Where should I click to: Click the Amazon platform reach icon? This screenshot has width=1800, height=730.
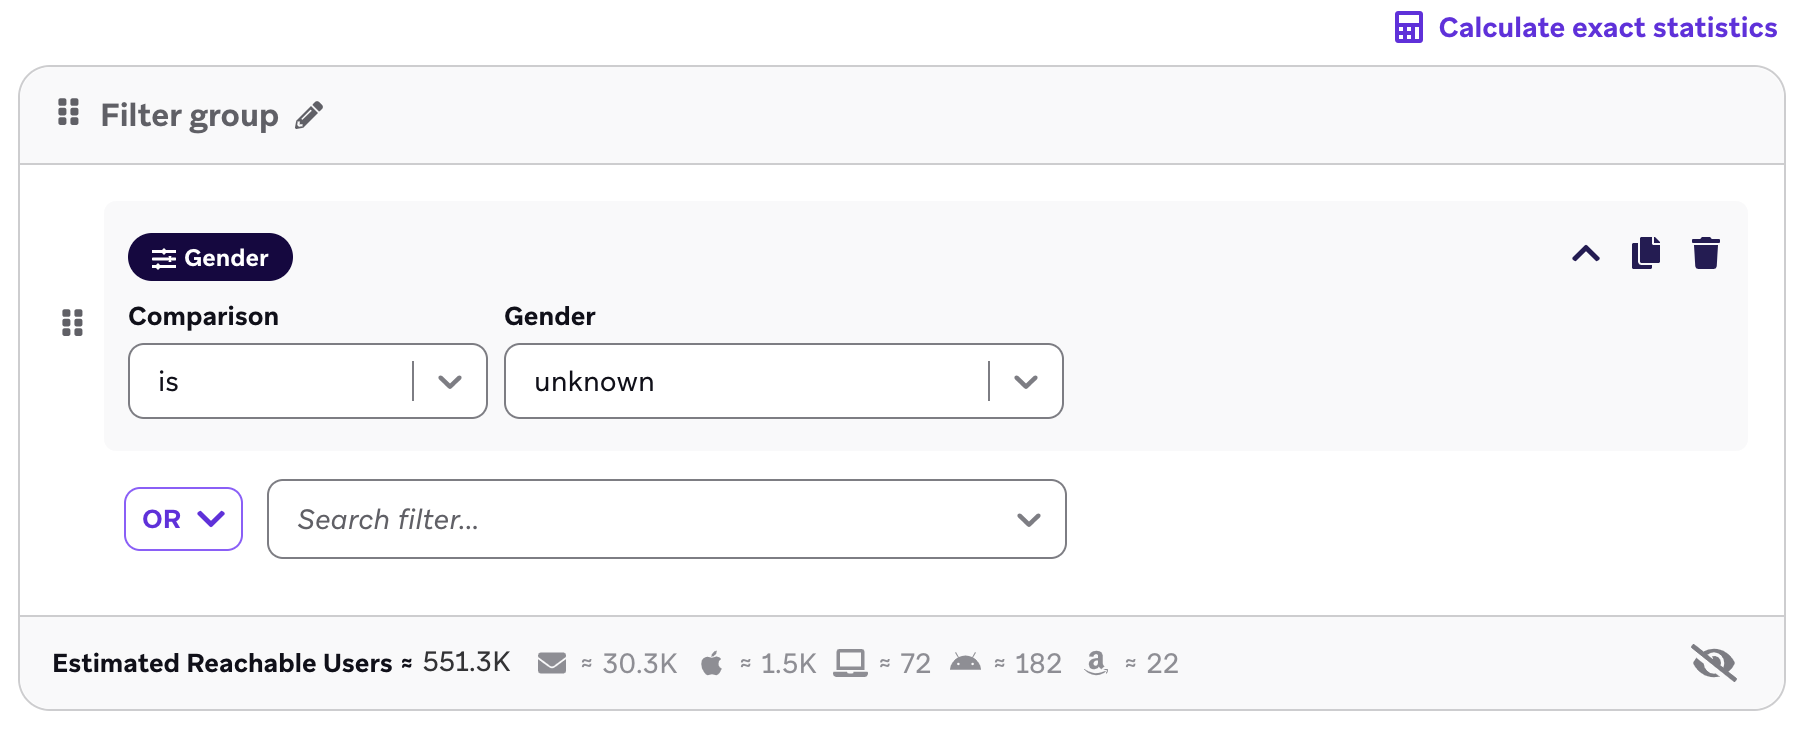pos(1096,663)
